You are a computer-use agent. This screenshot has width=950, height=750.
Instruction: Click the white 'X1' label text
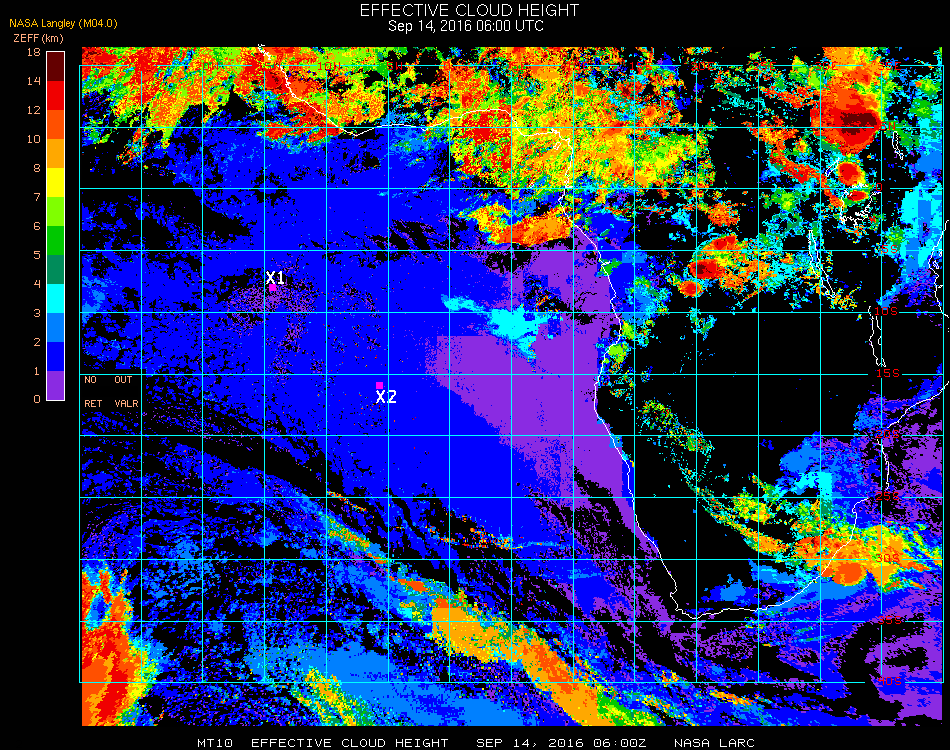tap(275, 277)
